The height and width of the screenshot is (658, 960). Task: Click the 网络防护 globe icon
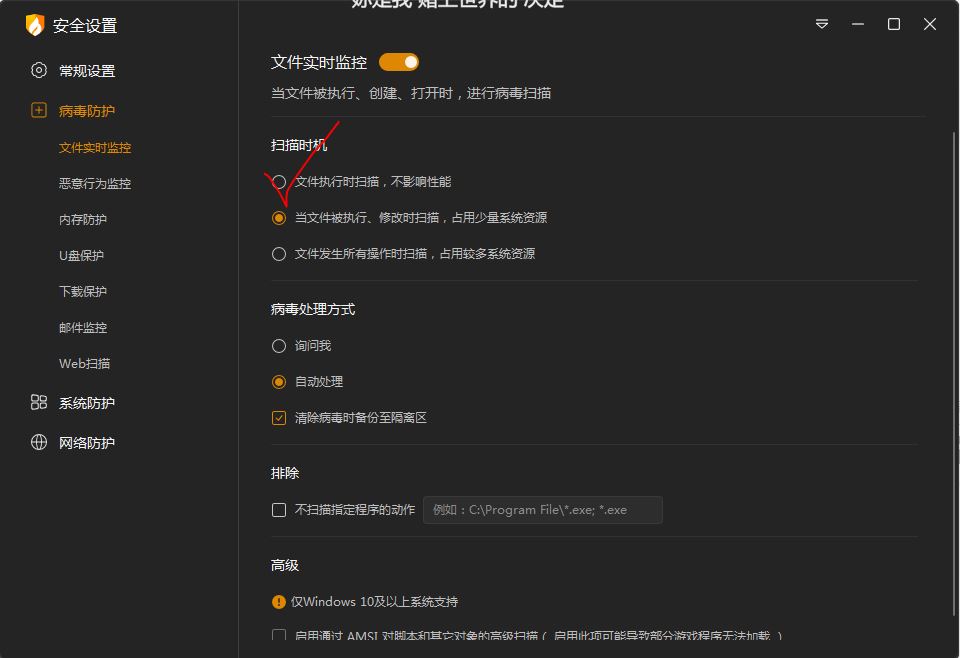[x=39, y=442]
